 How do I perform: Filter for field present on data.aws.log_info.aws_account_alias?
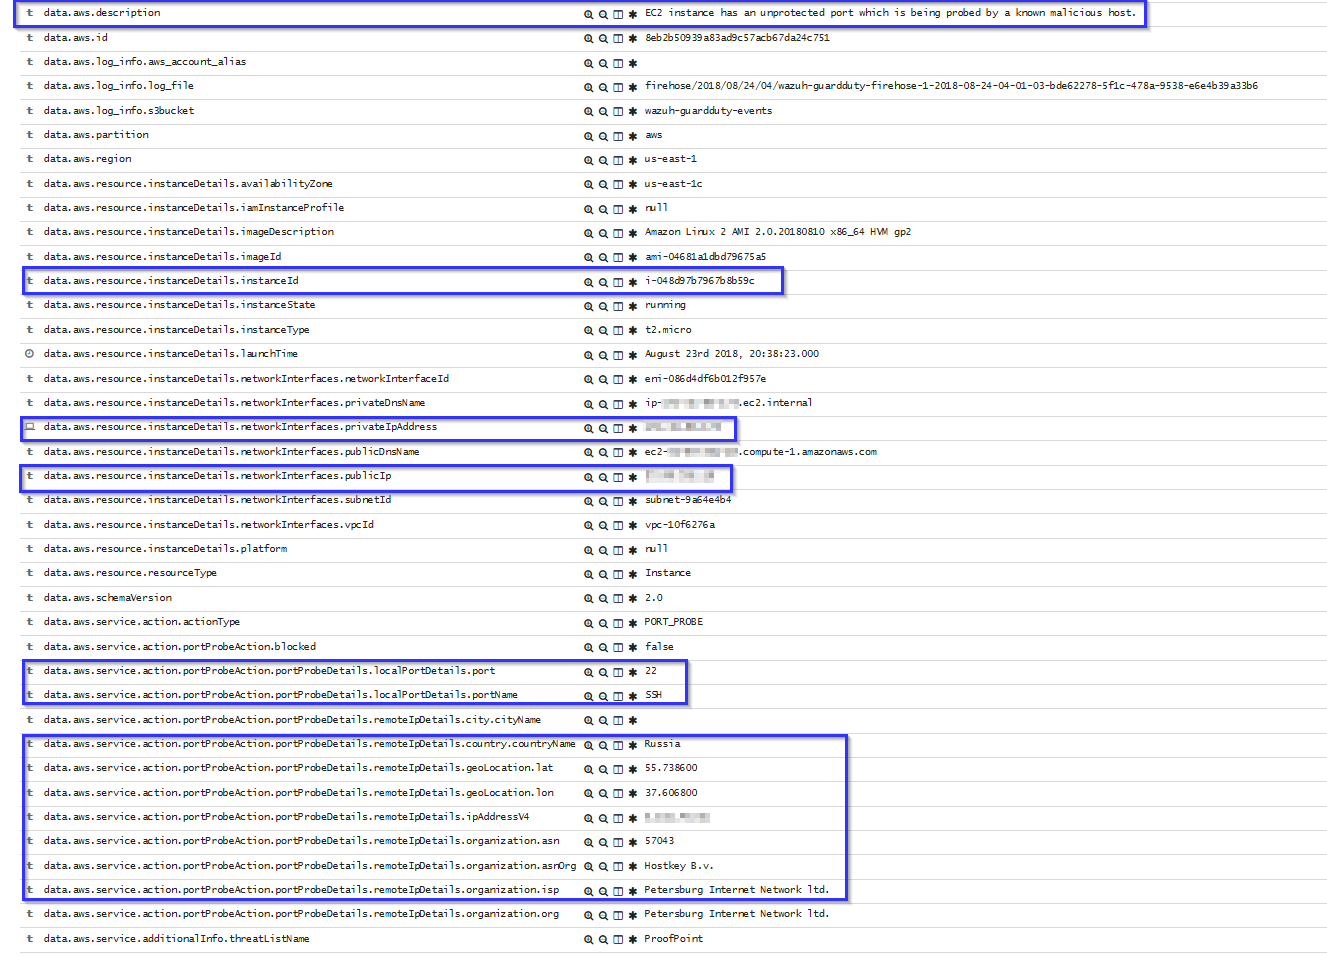coord(632,63)
